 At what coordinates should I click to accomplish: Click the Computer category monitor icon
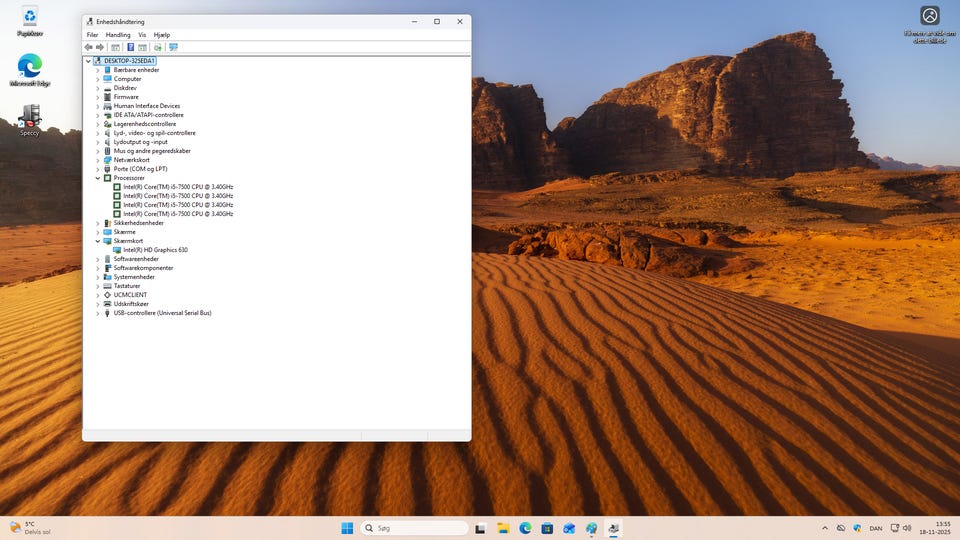click(x=107, y=79)
